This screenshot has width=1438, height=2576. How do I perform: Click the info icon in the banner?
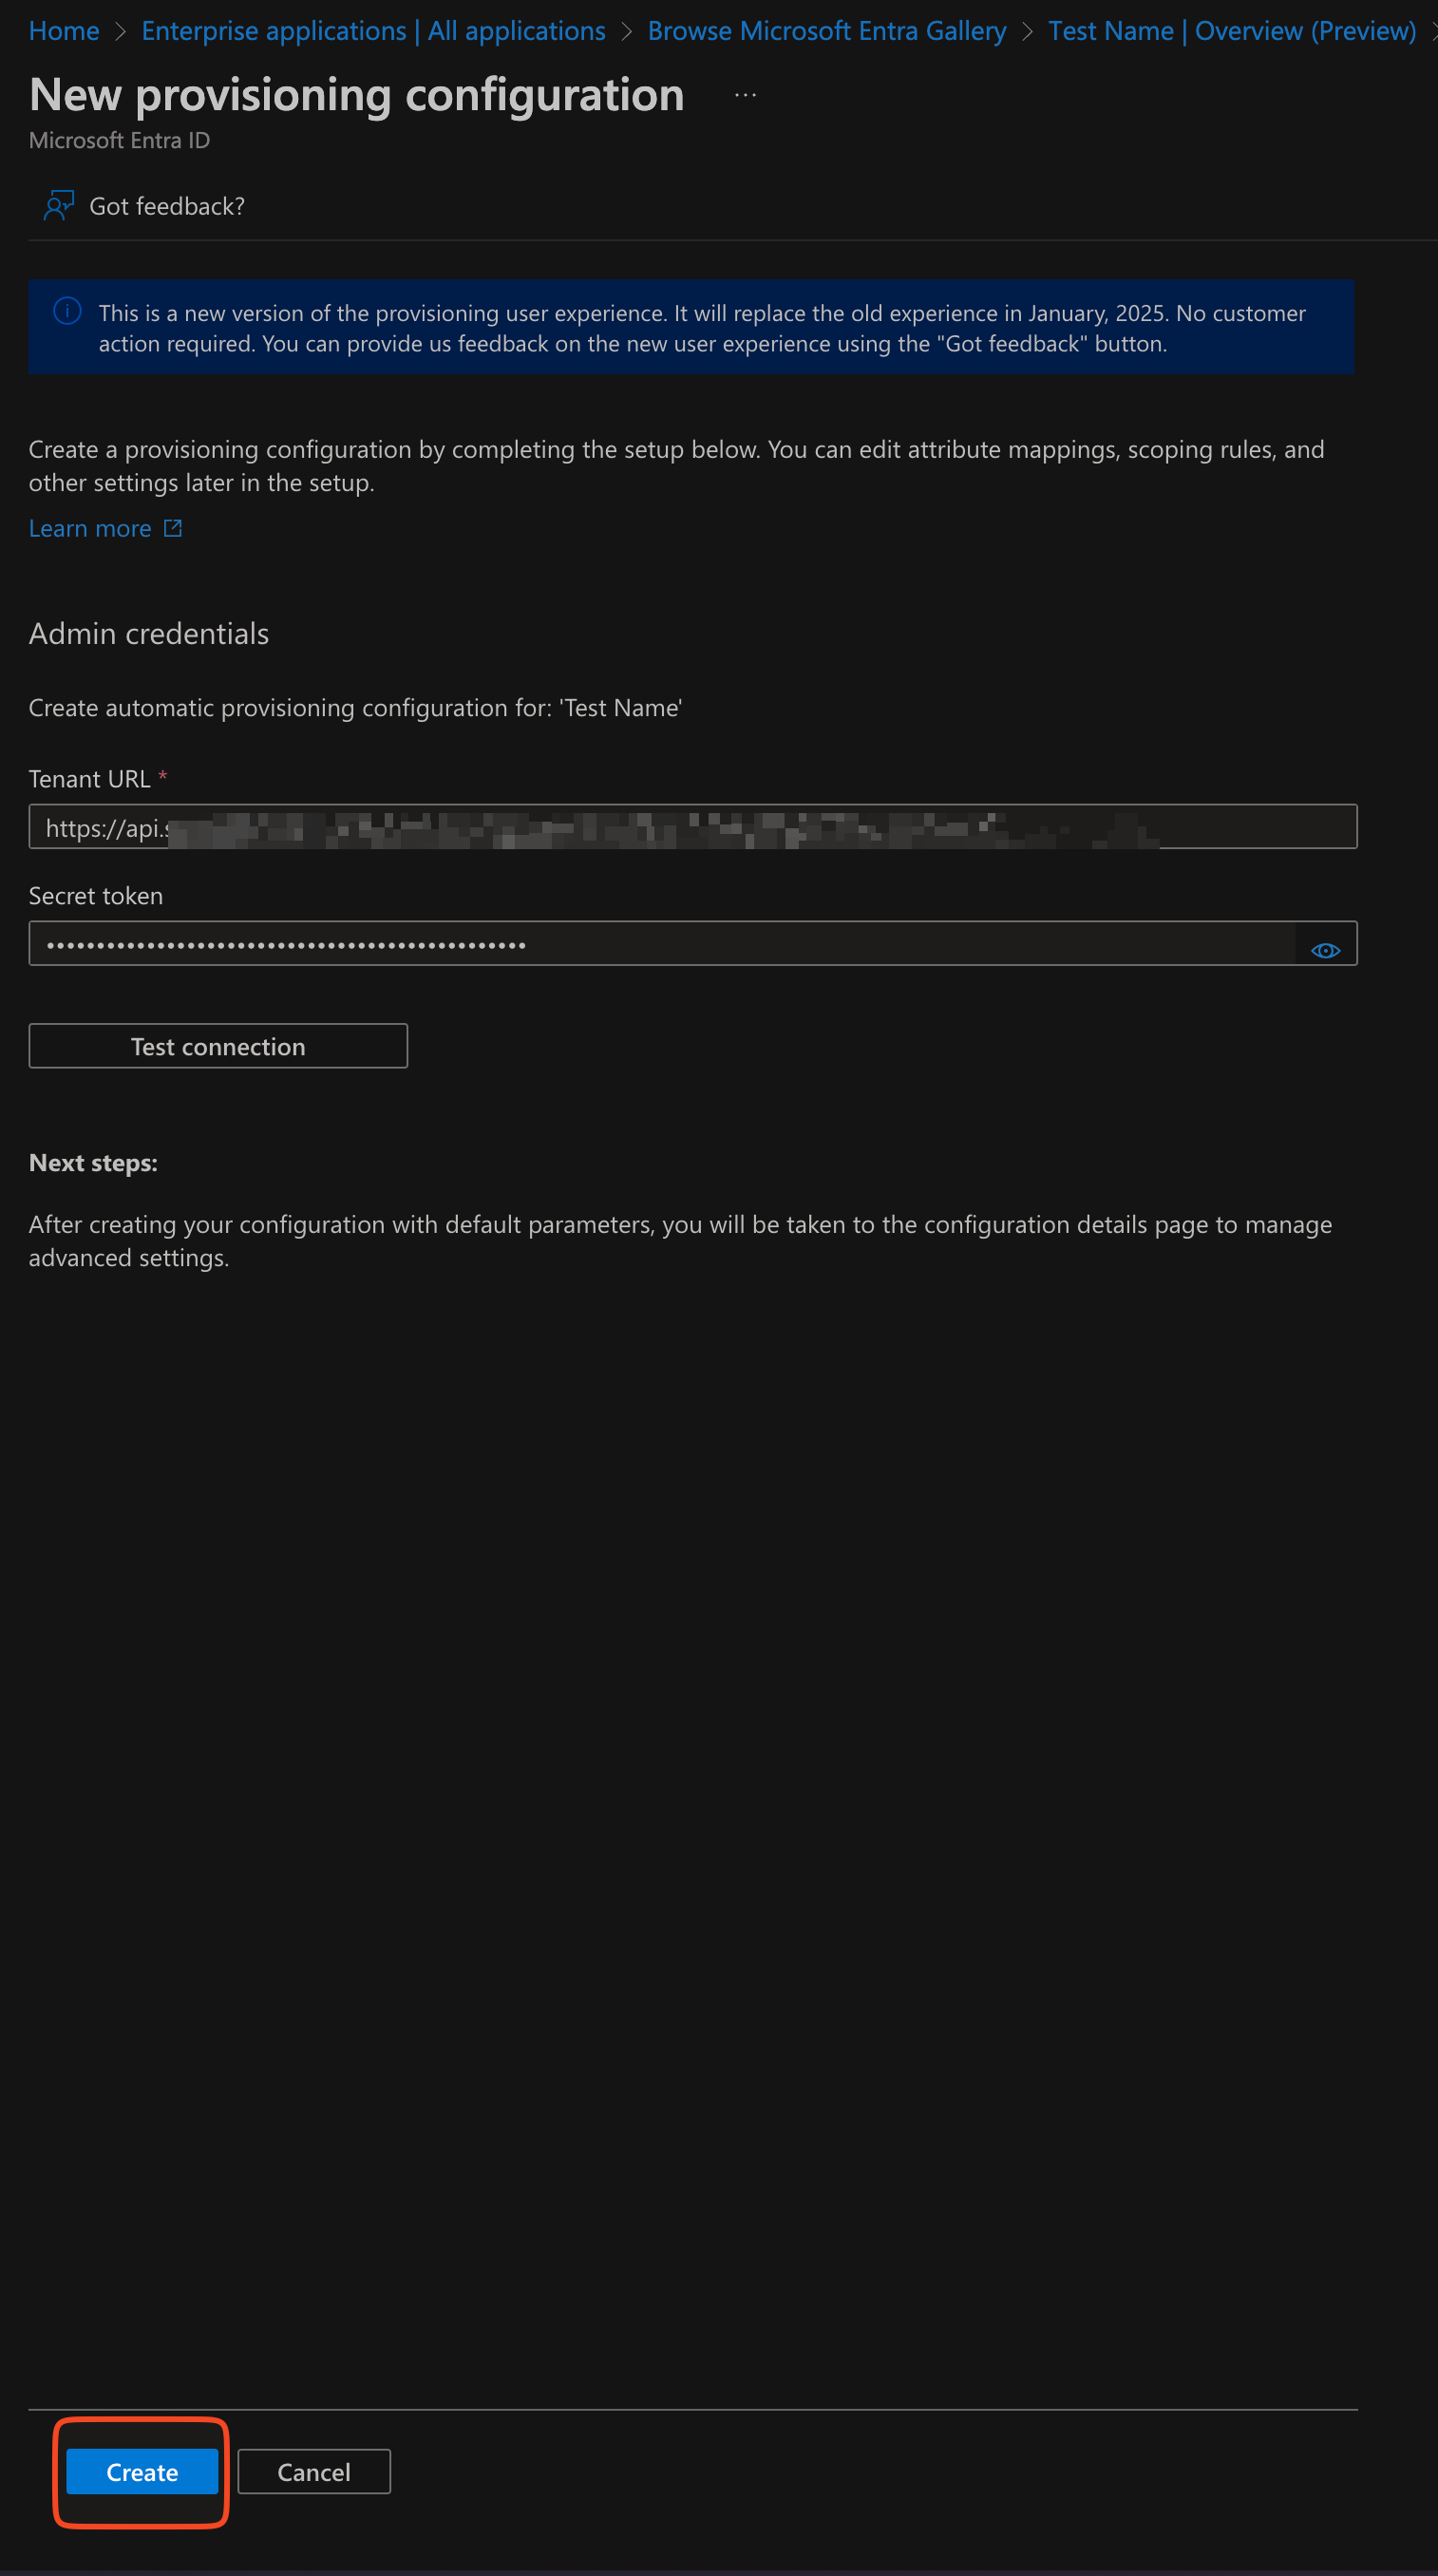click(67, 312)
